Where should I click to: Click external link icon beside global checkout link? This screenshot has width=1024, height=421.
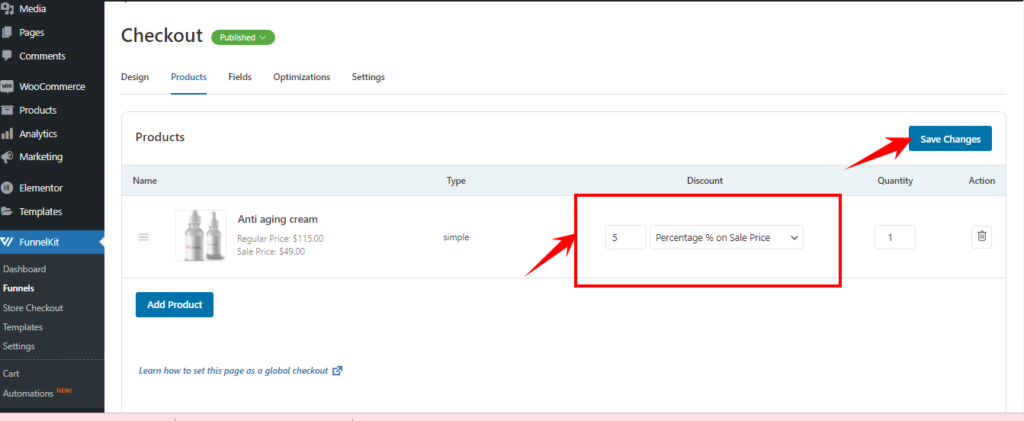[338, 371]
